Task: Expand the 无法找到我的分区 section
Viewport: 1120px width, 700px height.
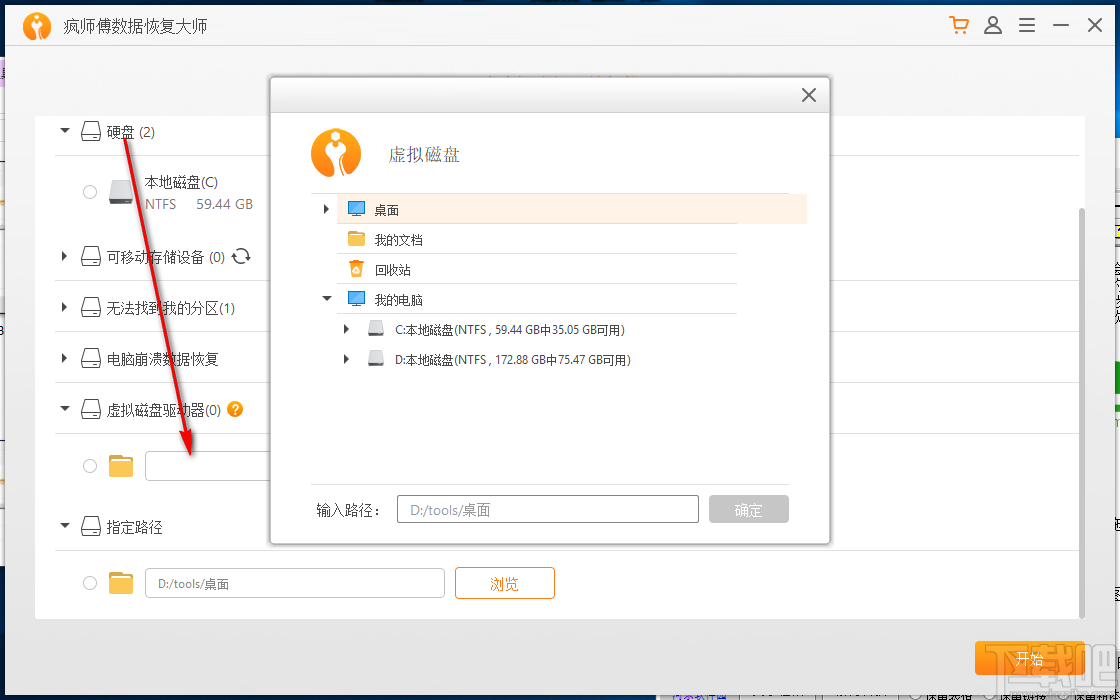Action: tap(65, 307)
